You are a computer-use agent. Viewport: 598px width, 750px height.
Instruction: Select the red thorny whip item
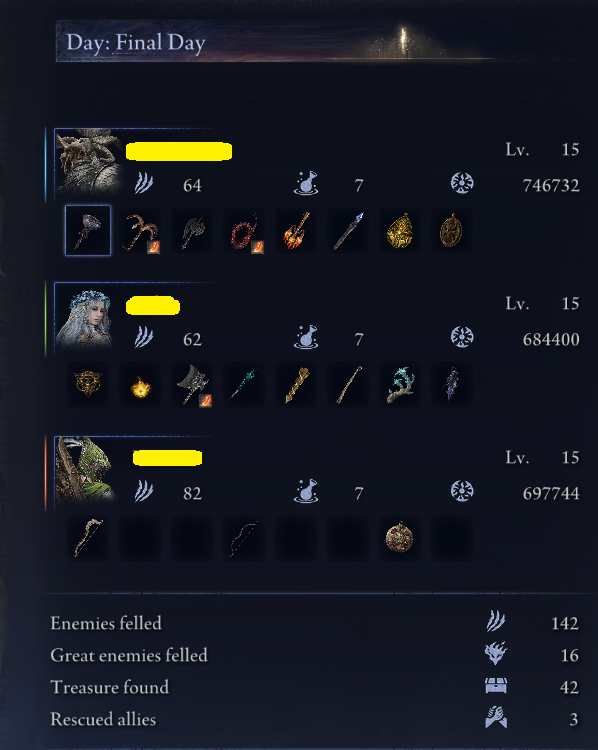point(244,231)
